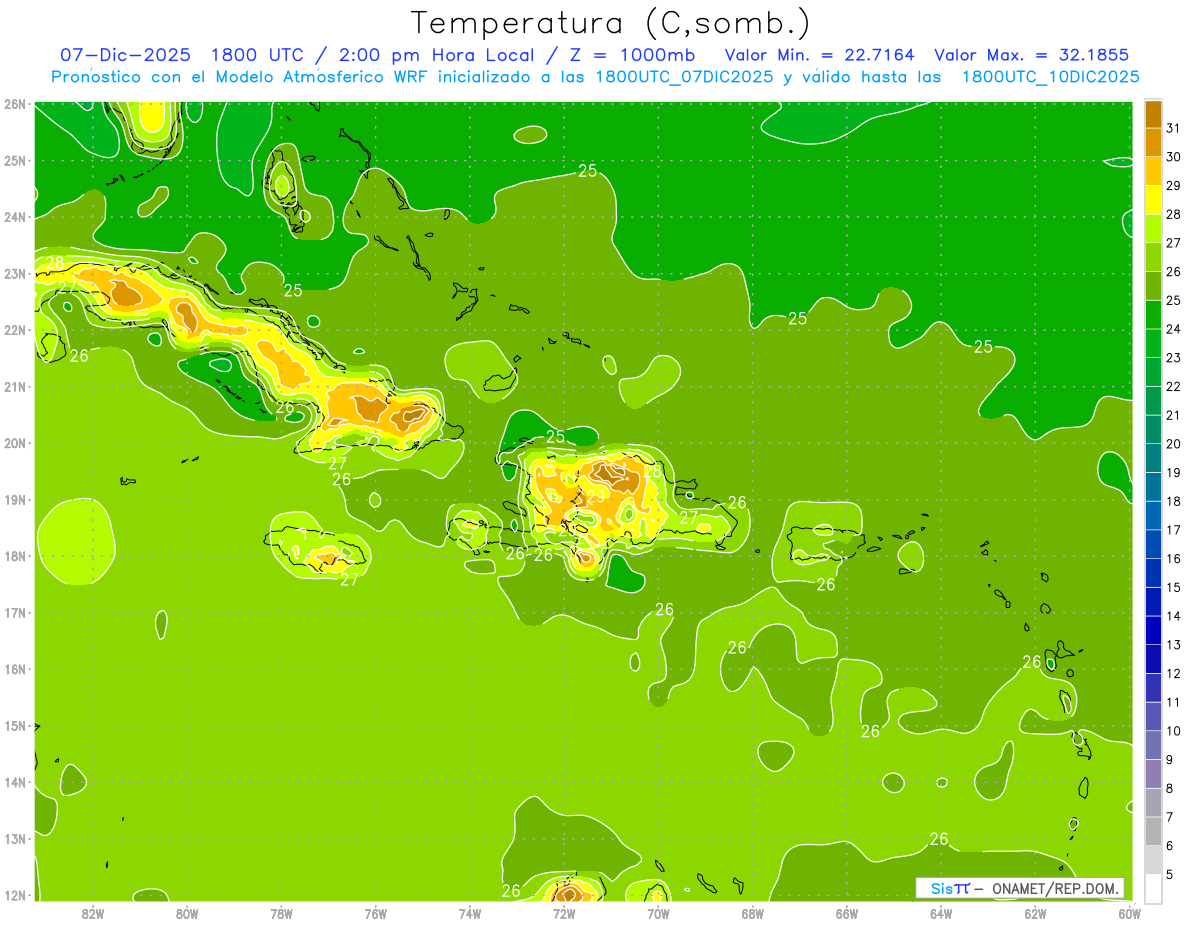The width and height of the screenshot is (1200, 927).
Task: Pick the green legend swatch between 22 and 23
Action: click(1153, 372)
